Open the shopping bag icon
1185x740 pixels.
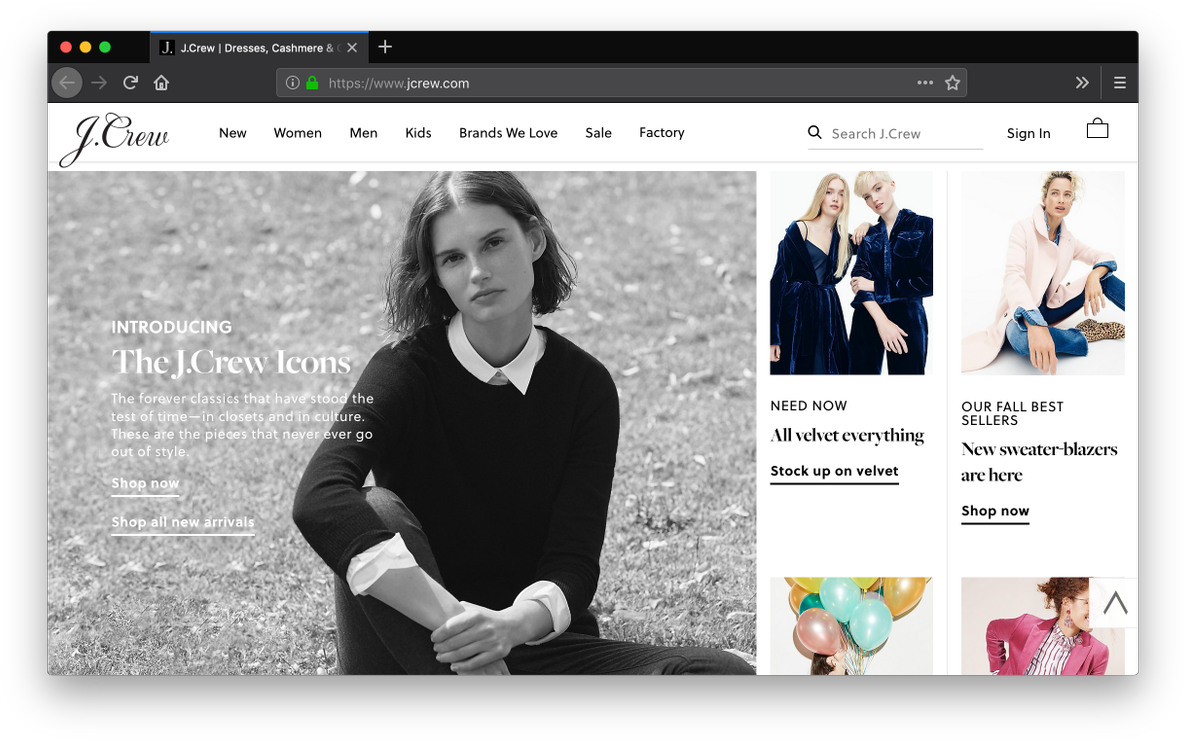click(x=1097, y=129)
